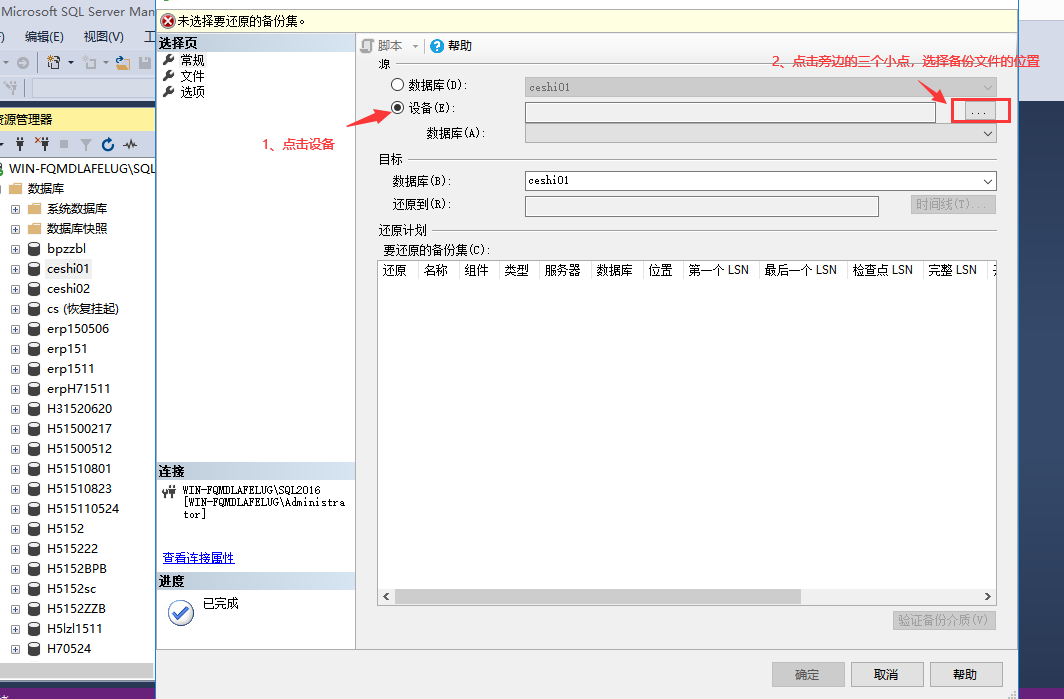Open the target 数据库(B) dropdown
The height and width of the screenshot is (699, 1064).
coord(988,181)
